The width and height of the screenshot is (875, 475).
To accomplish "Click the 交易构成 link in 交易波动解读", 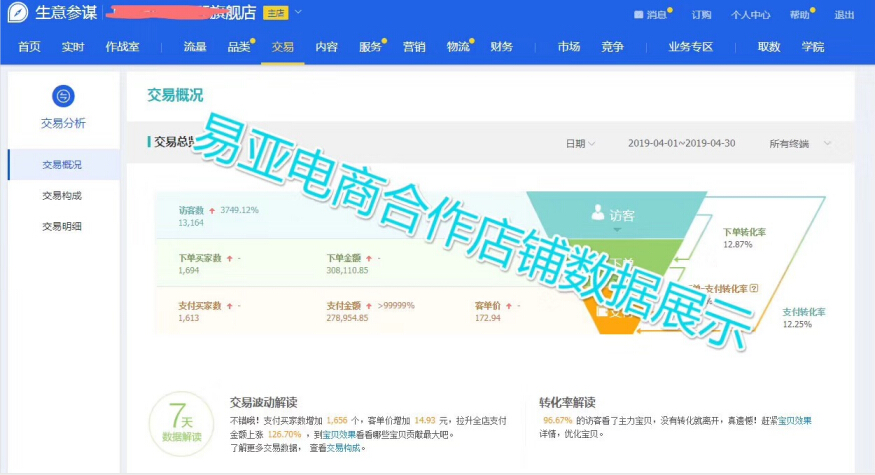I will click(344, 448).
